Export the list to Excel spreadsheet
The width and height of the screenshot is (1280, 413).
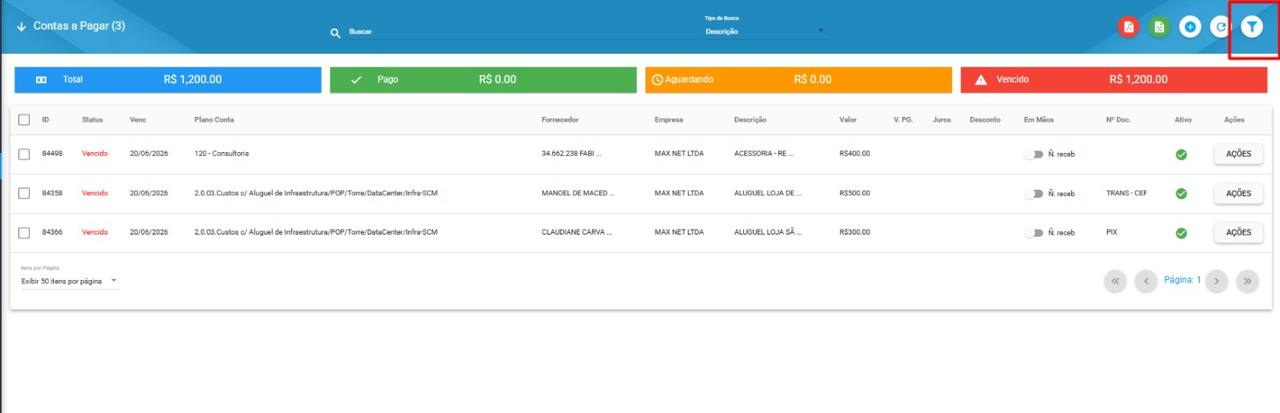click(1159, 27)
